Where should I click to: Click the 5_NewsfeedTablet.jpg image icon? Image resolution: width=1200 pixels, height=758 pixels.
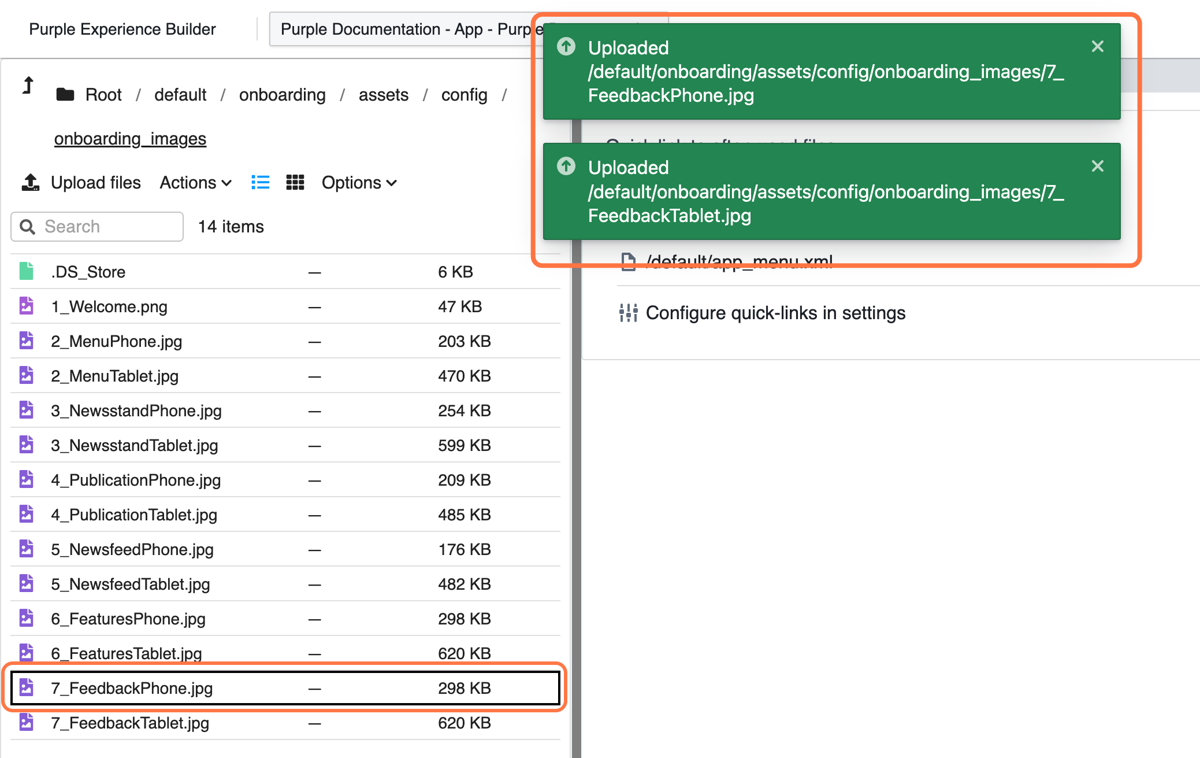point(27,584)
